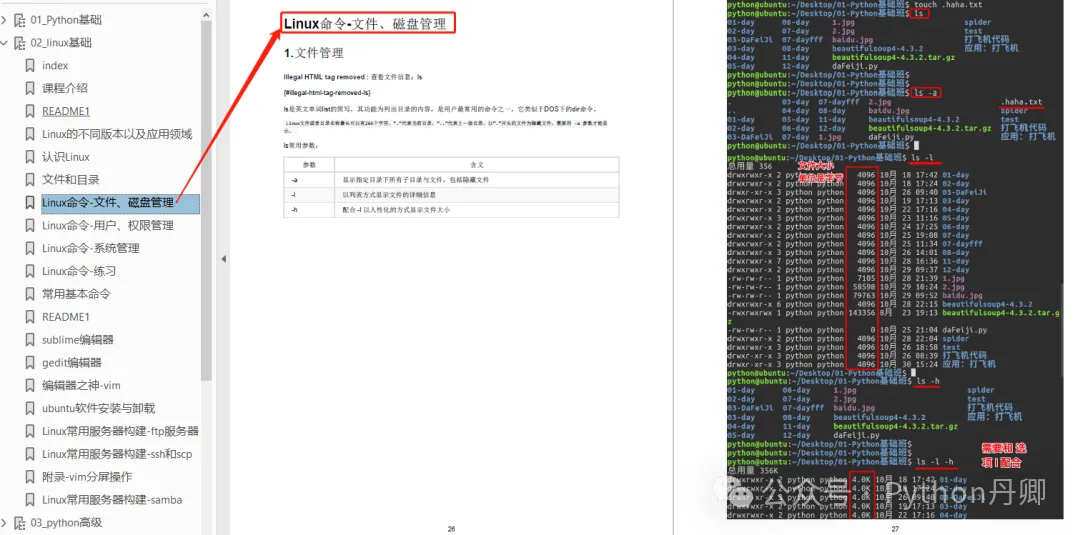Select the 认识Linux bookmark
This screenshot has width=1080, height=535.
pos(66,157)
